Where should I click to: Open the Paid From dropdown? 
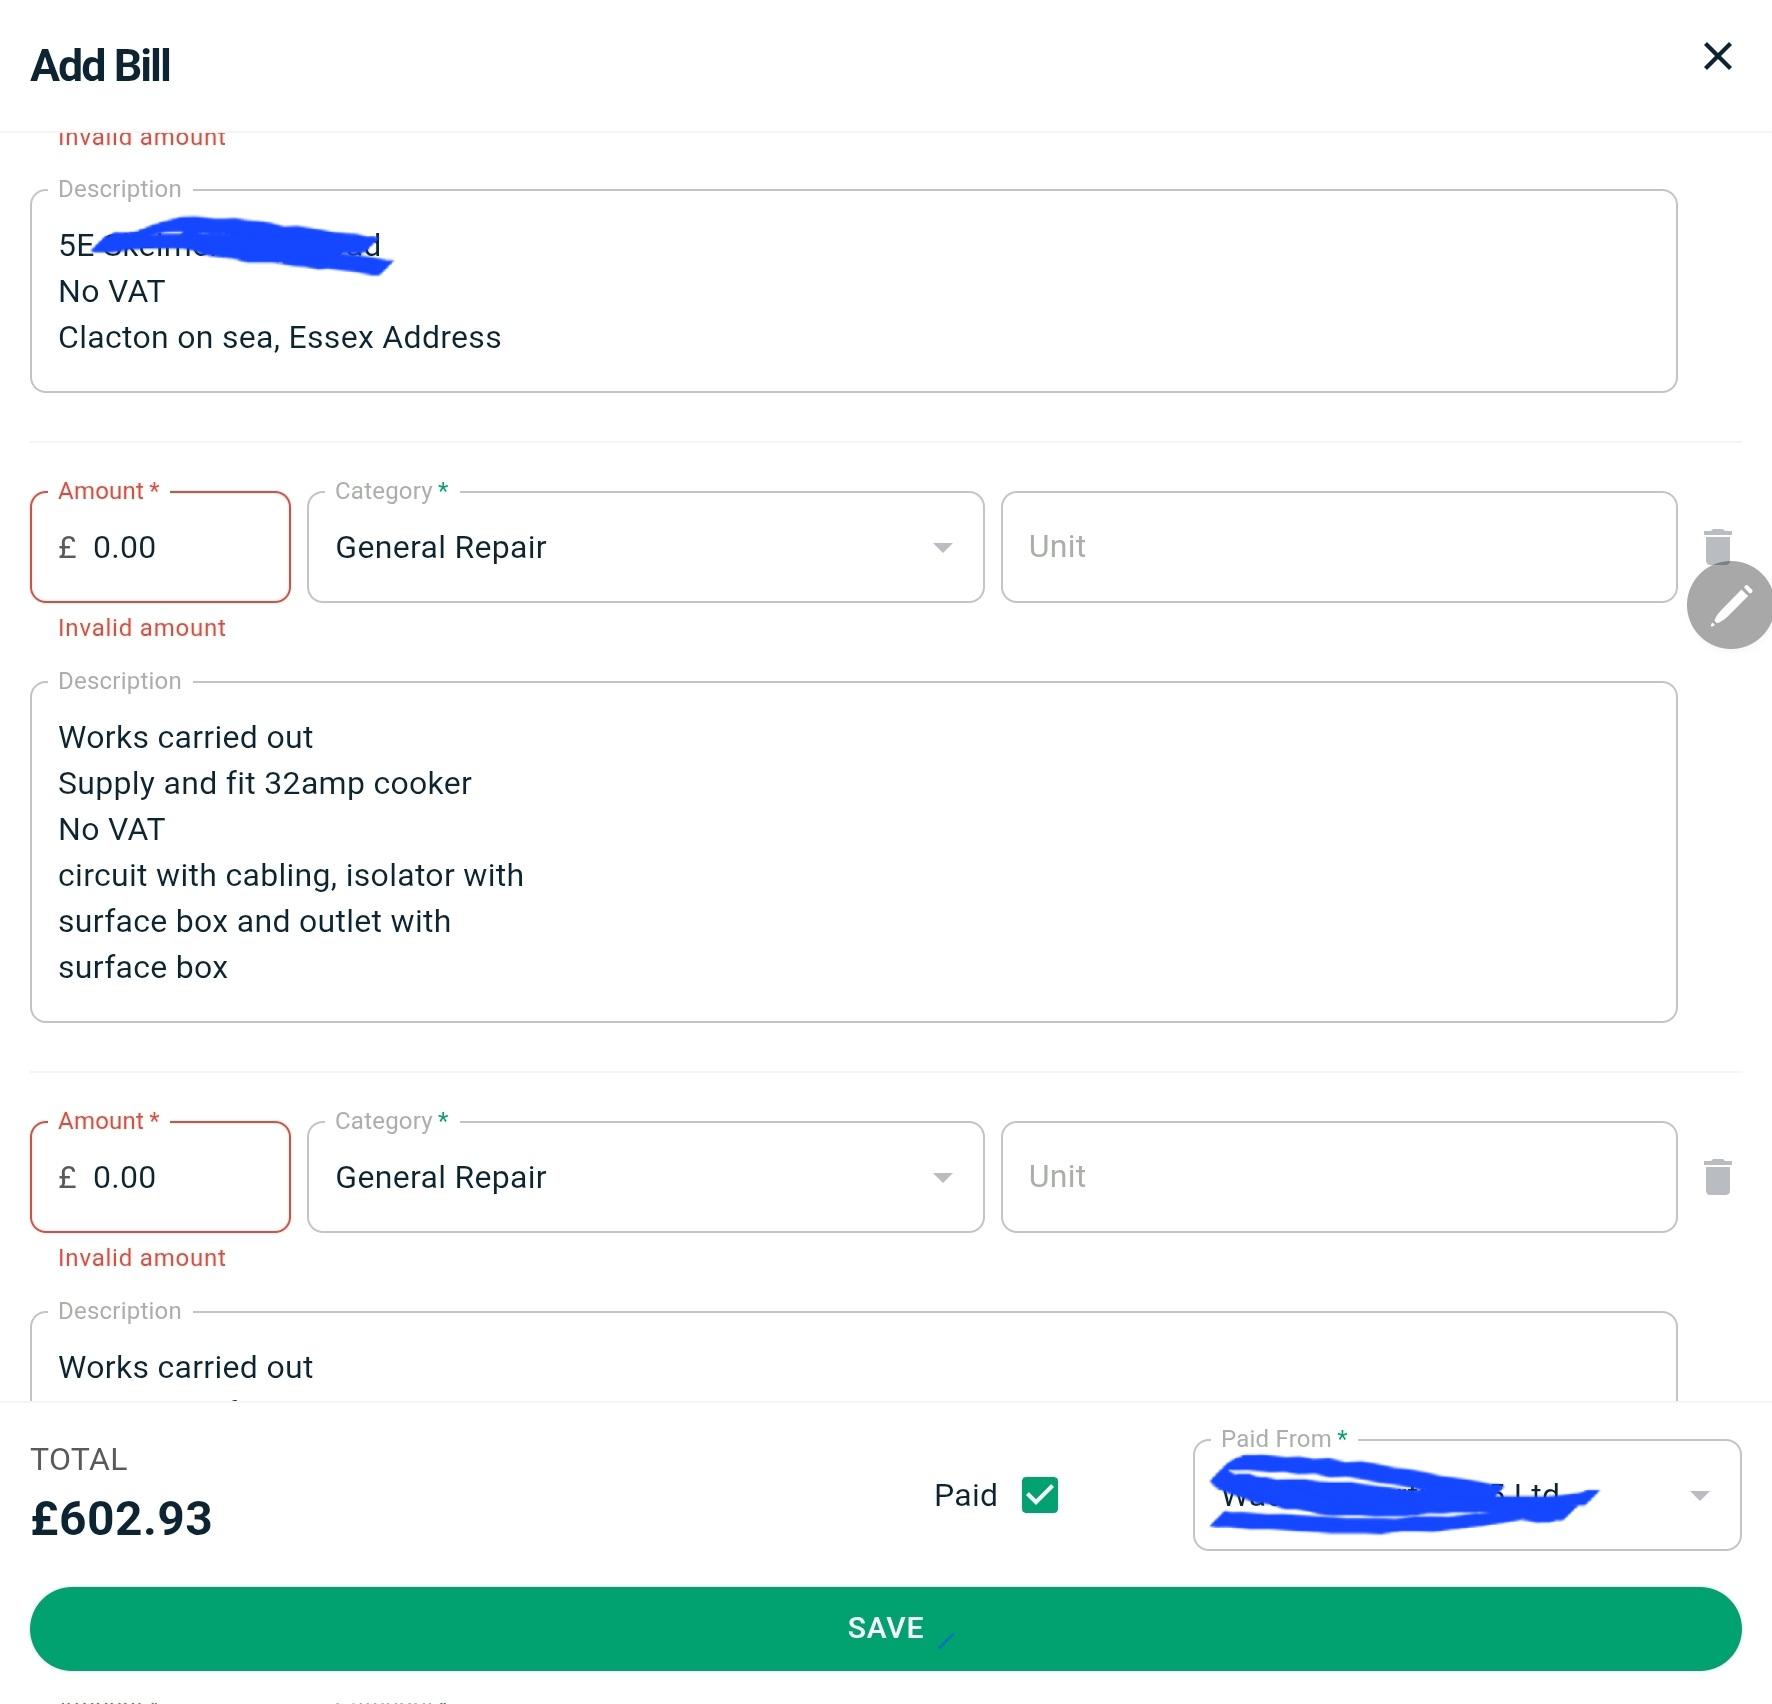(x=1450, y=1495)
